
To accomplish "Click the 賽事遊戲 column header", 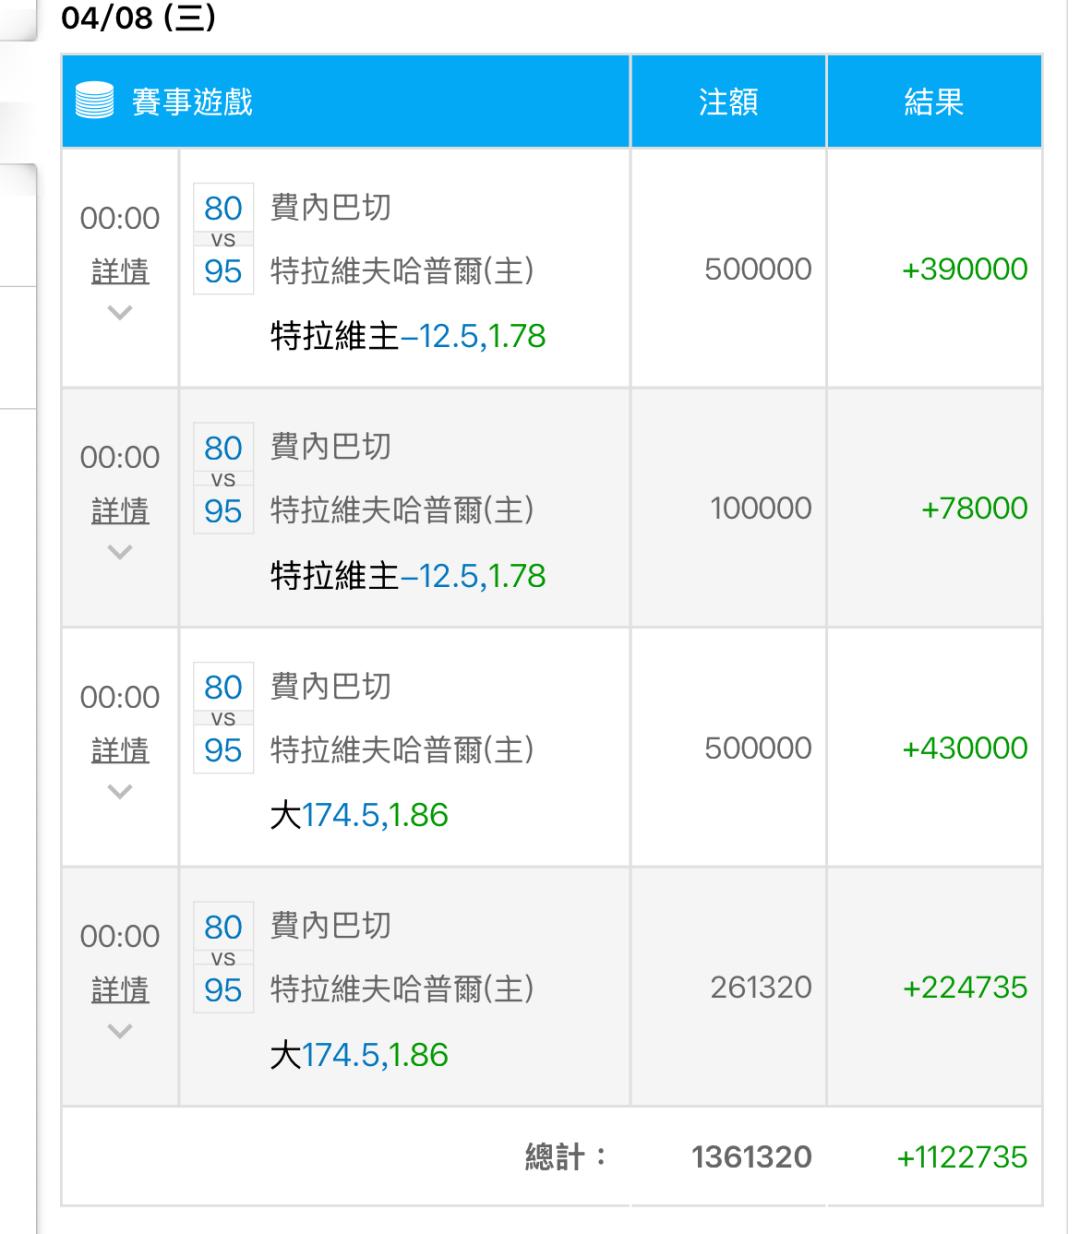I will [192, 102].
